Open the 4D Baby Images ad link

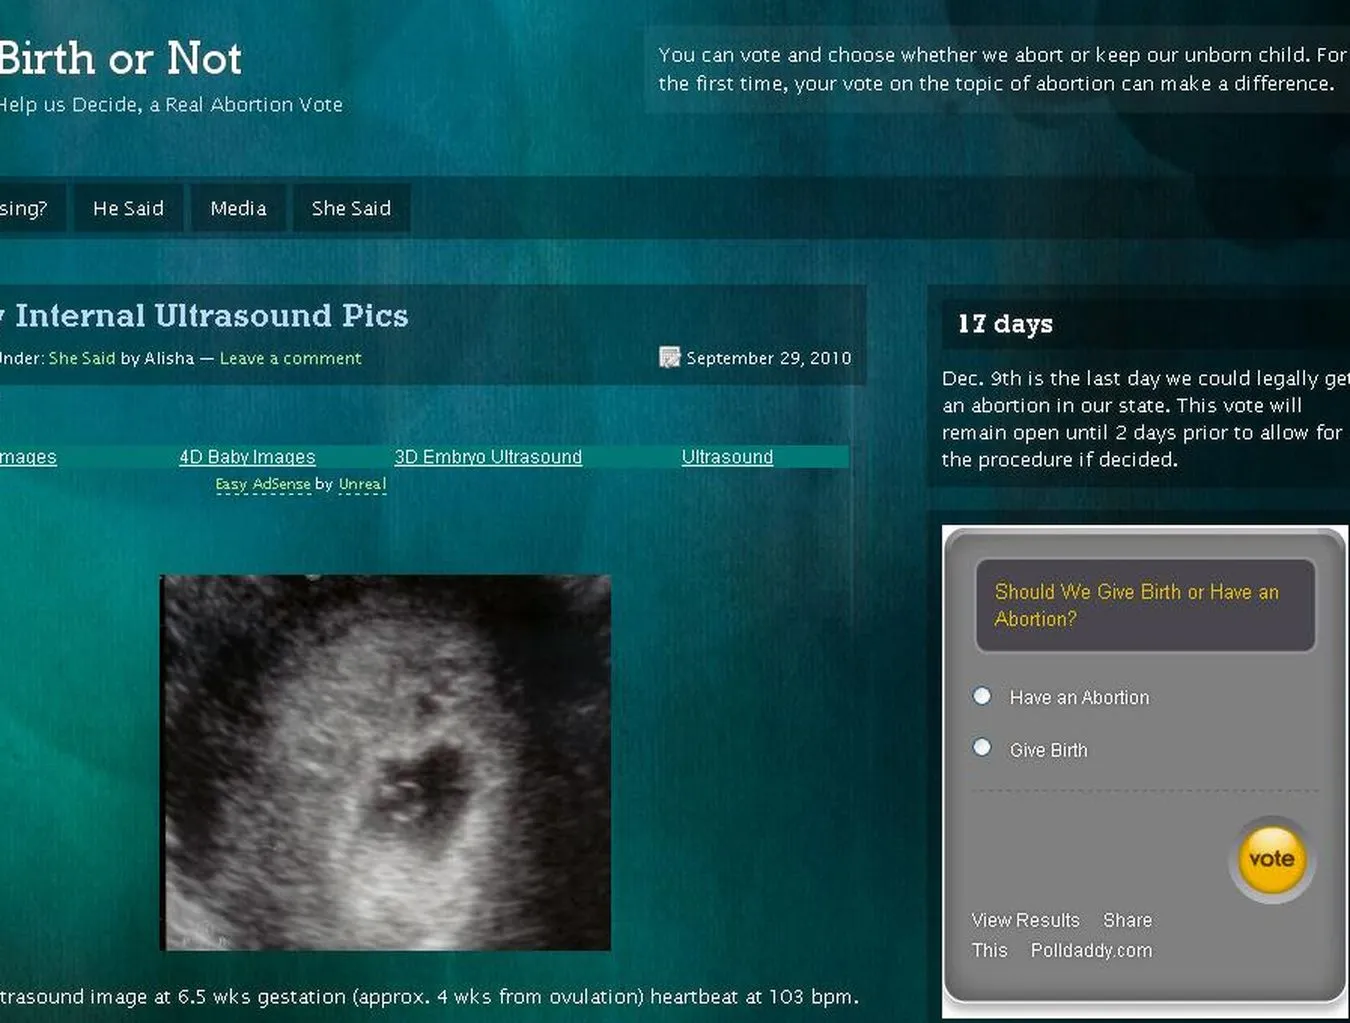tap(247, 457)
